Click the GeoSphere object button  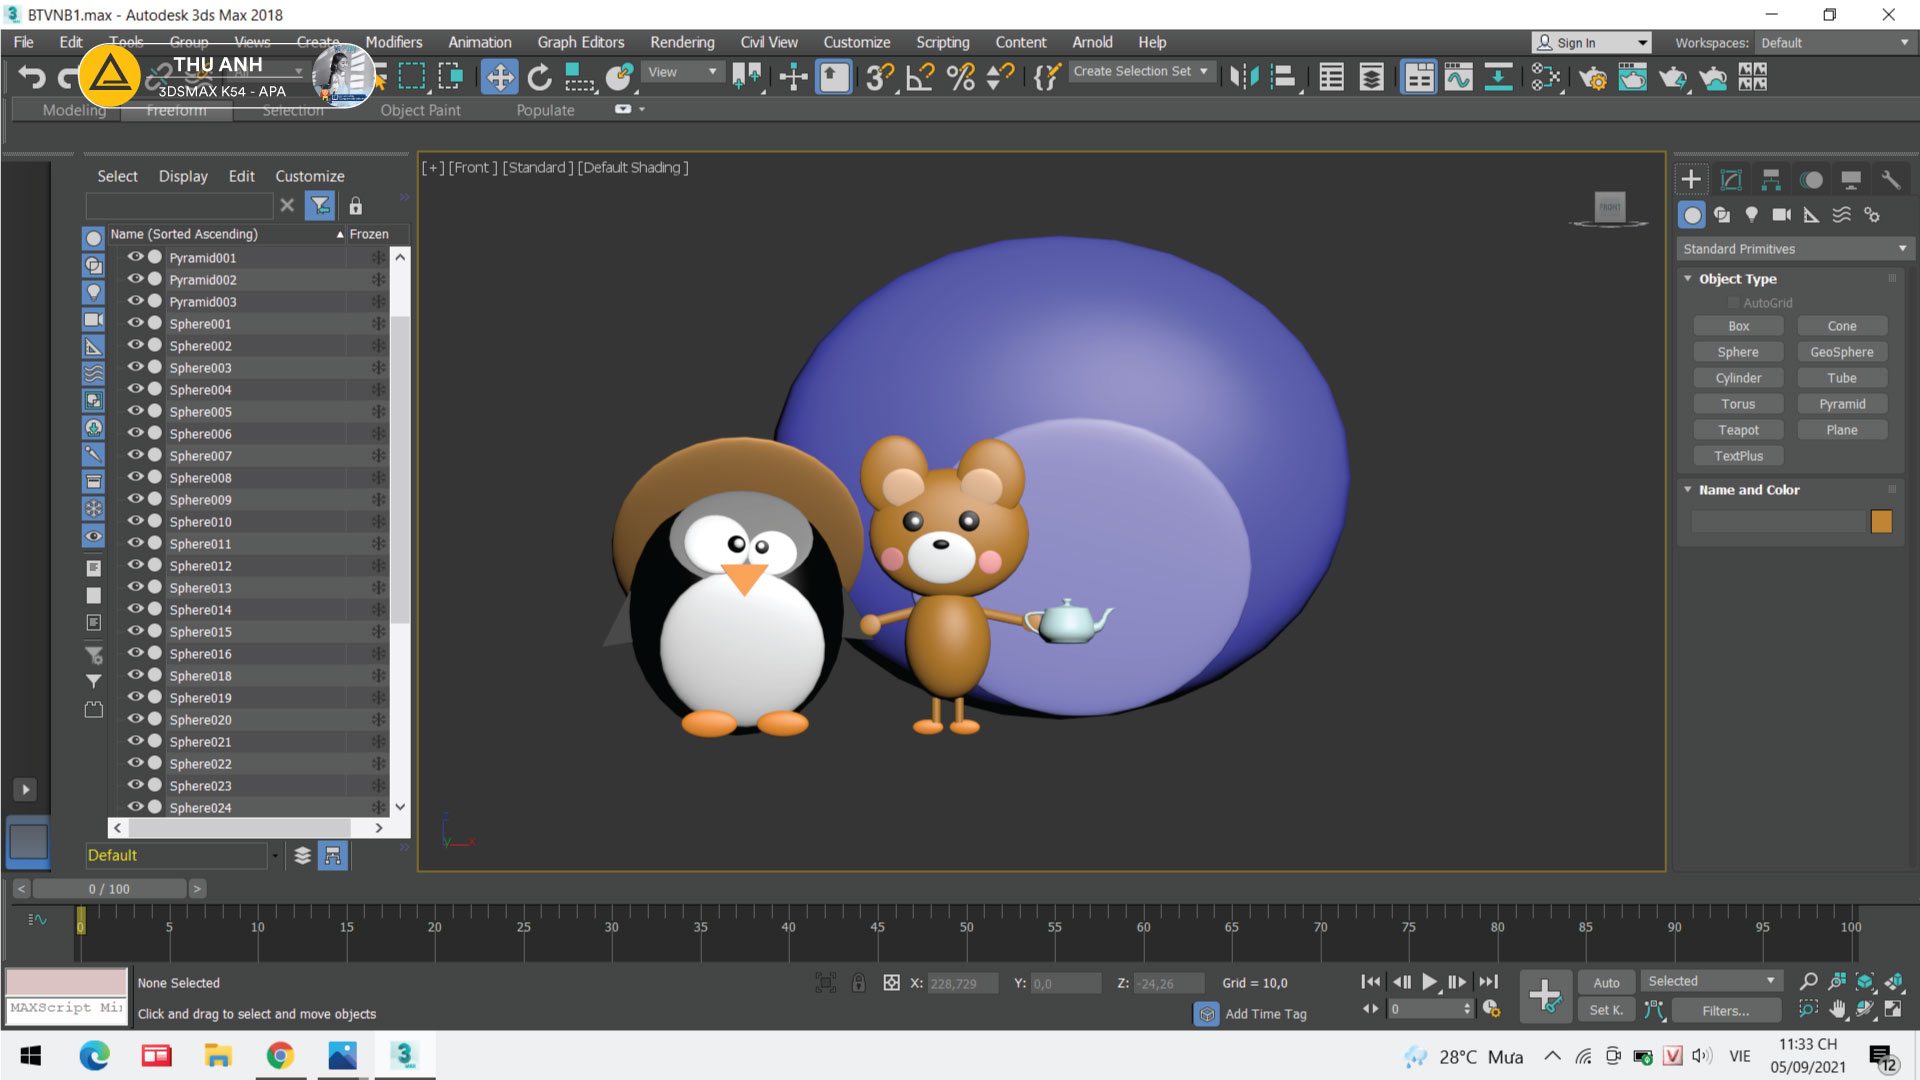click(1841, 352)
